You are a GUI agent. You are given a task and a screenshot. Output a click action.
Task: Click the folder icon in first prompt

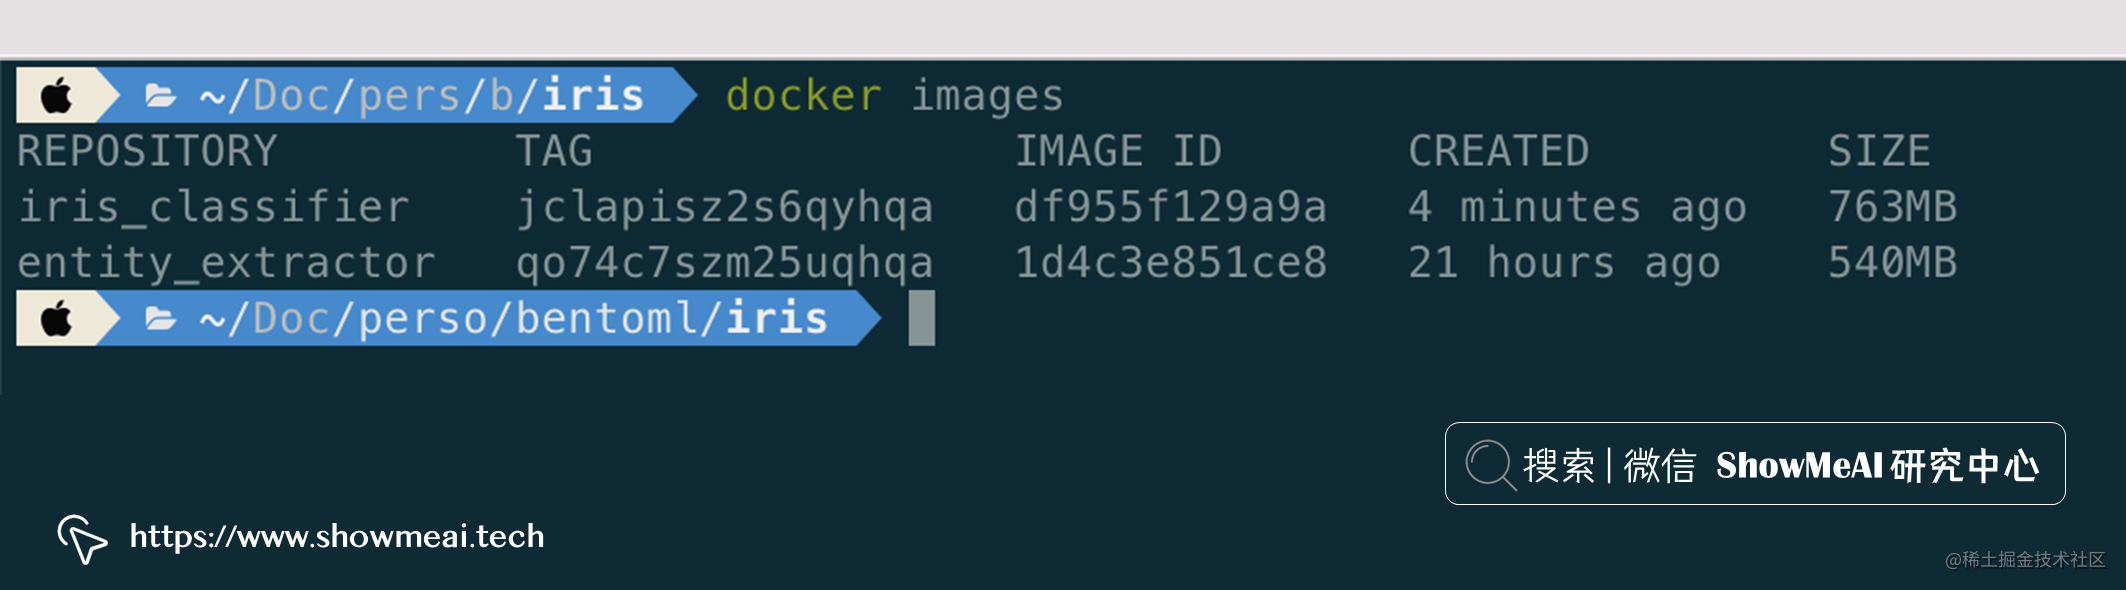coord(161,96)
